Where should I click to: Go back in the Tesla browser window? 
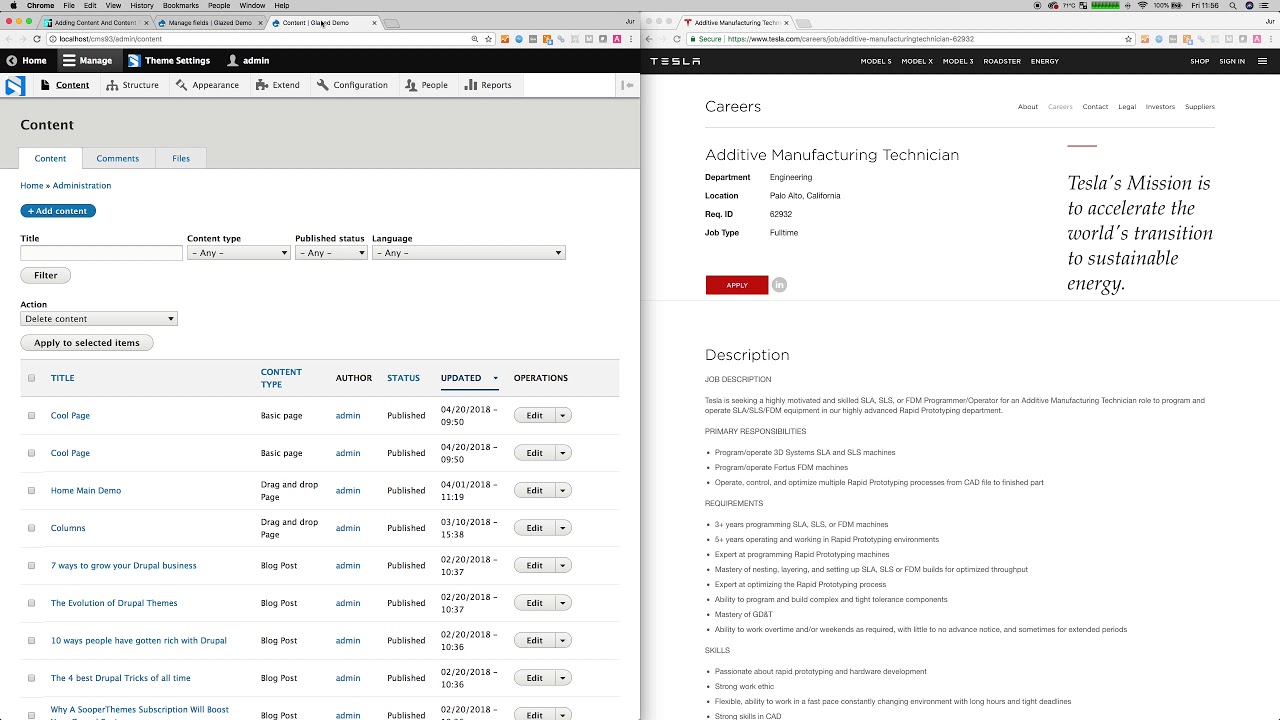click(649, 39)
